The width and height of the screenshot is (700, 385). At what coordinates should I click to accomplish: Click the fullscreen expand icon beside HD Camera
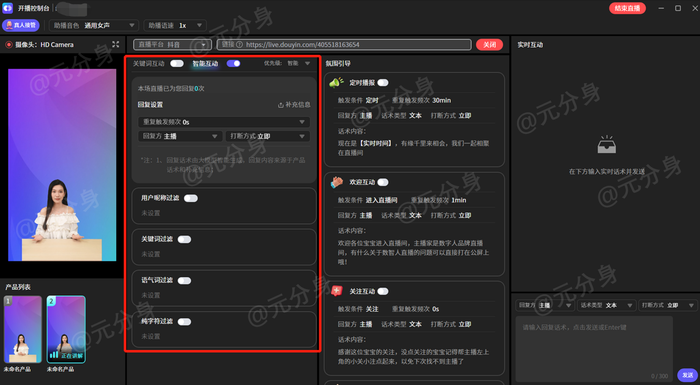tap(116, 44)
